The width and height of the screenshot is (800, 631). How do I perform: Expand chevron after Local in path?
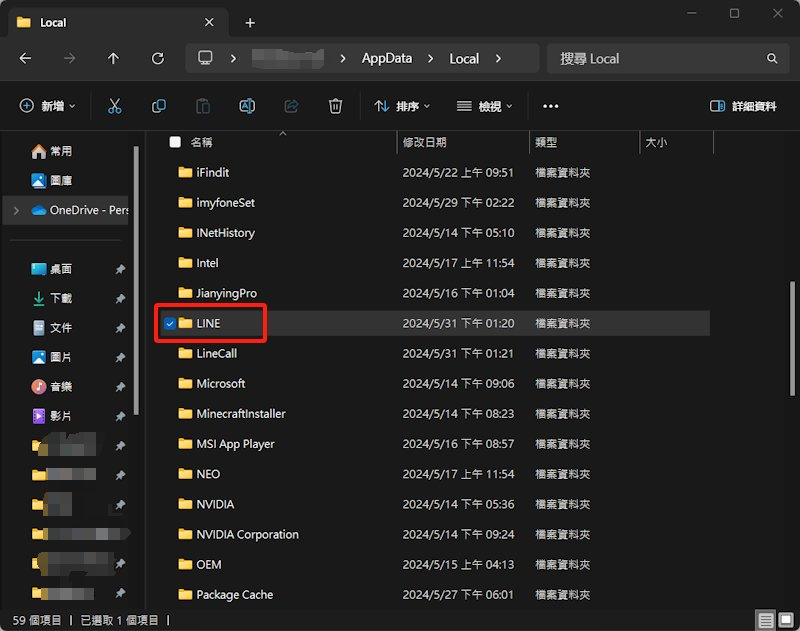tap(498, 59)
